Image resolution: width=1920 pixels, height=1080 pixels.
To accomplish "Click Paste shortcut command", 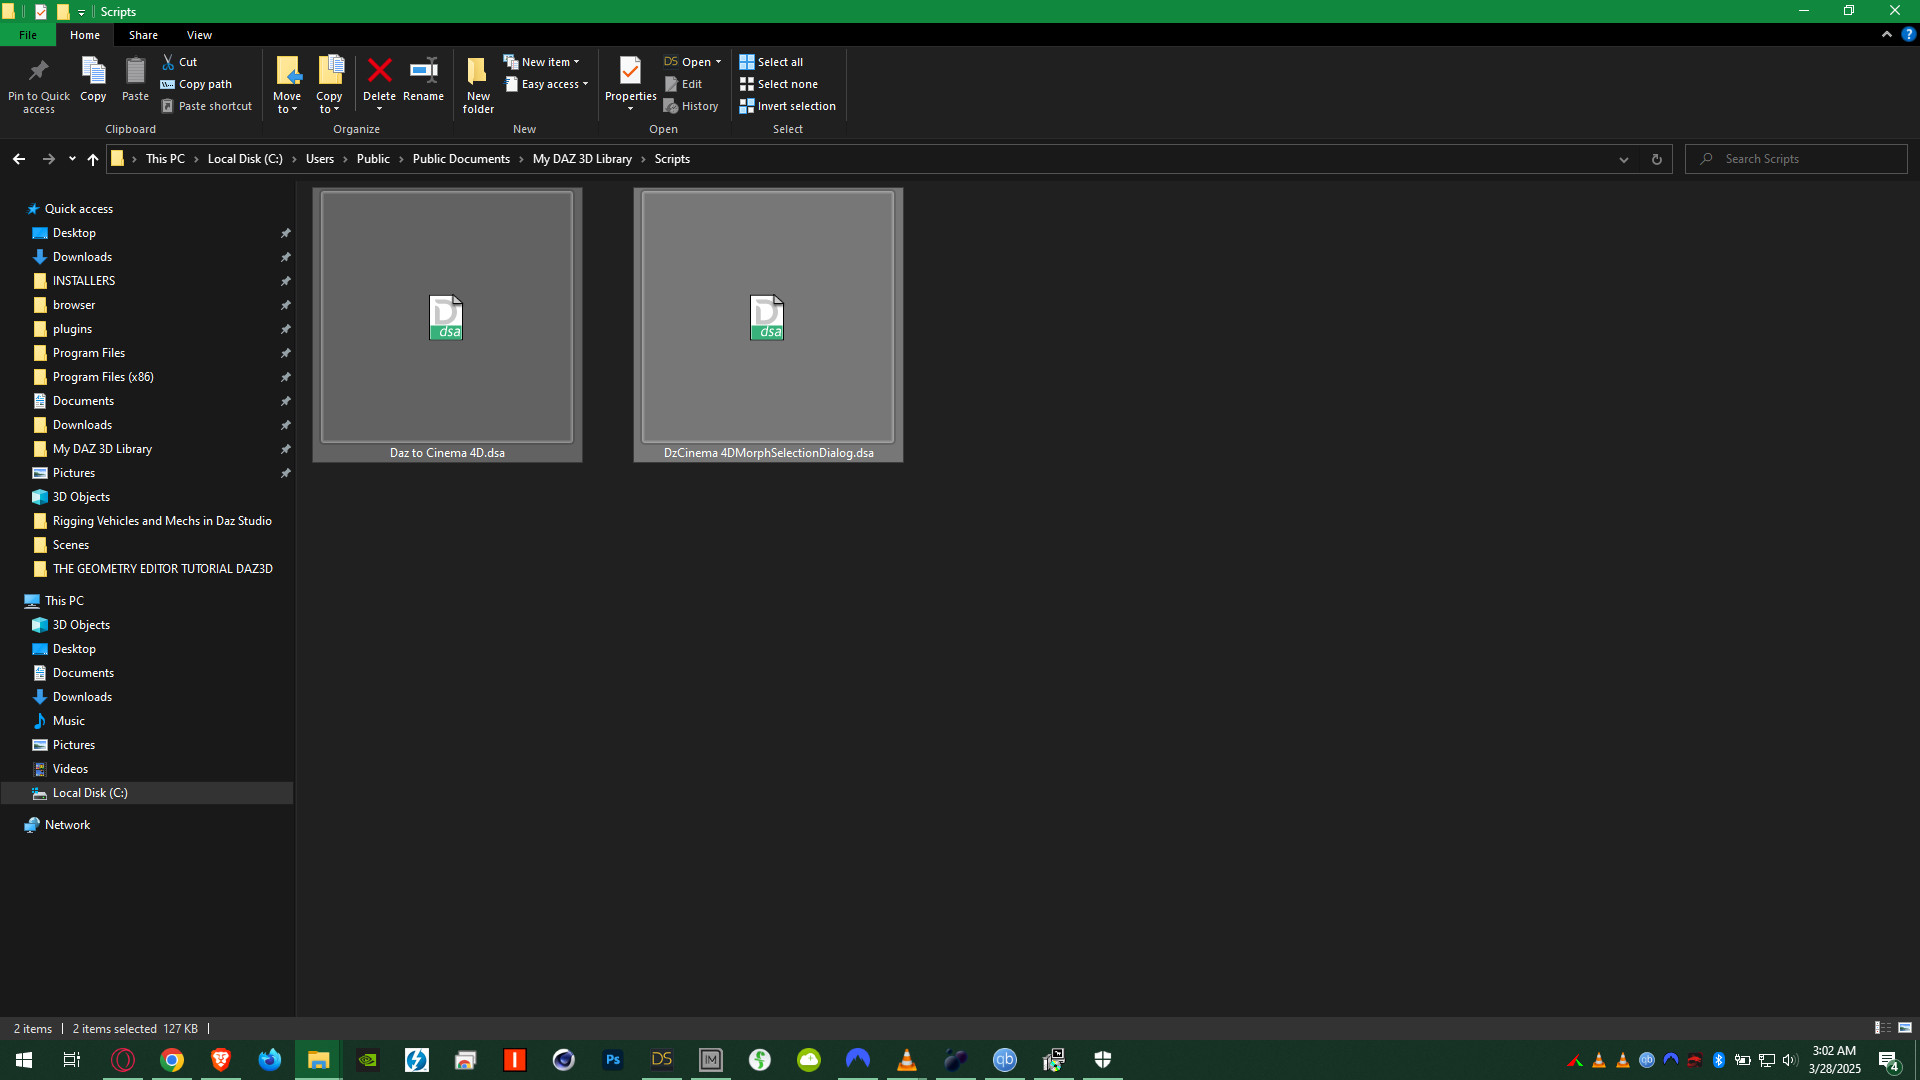I will [x=206, y=106].
